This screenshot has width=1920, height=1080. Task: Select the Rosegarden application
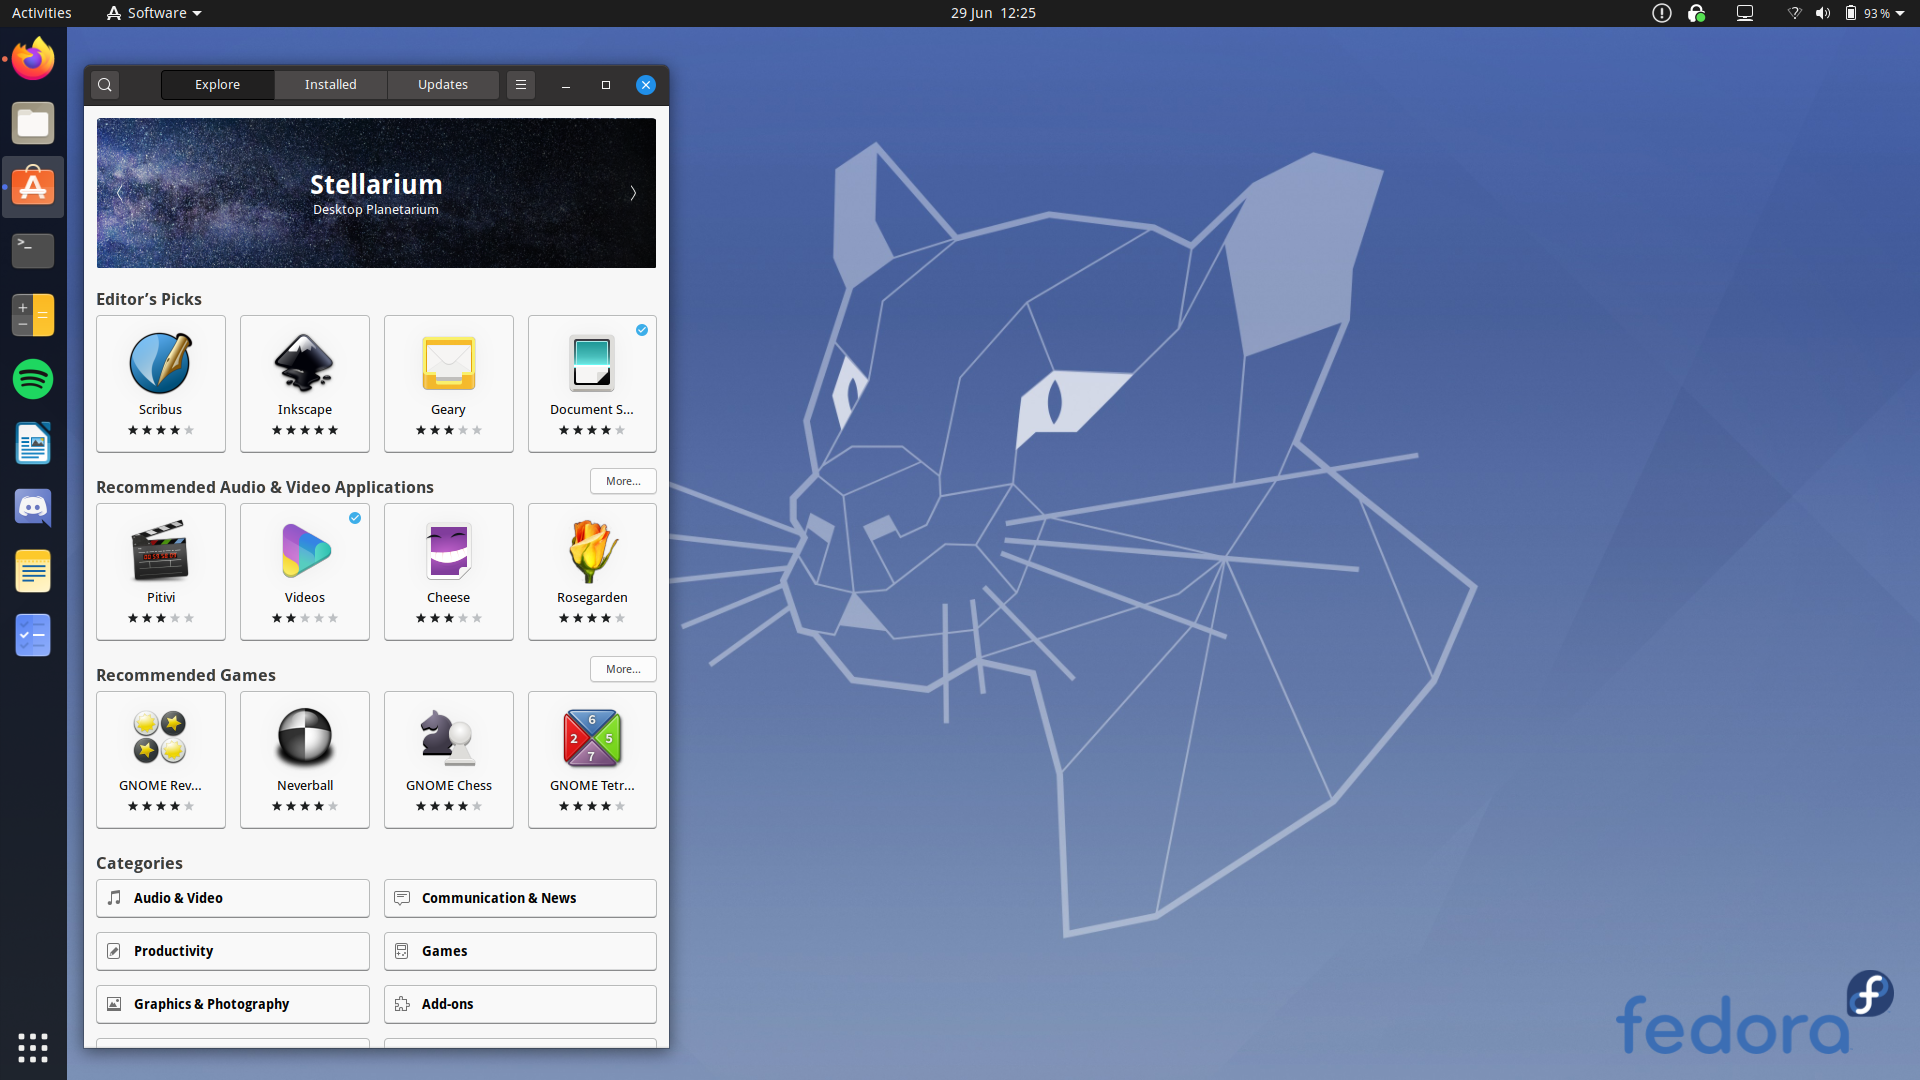591,571
